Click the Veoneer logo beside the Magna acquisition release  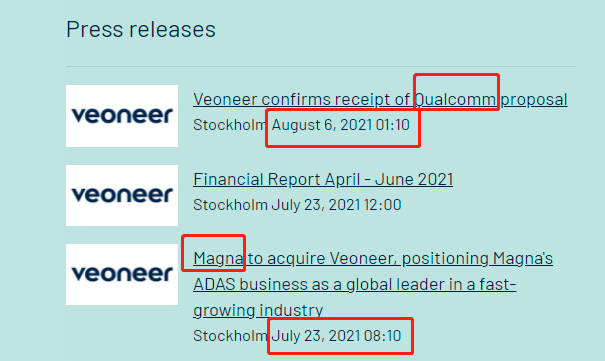(x=122, y=274)
